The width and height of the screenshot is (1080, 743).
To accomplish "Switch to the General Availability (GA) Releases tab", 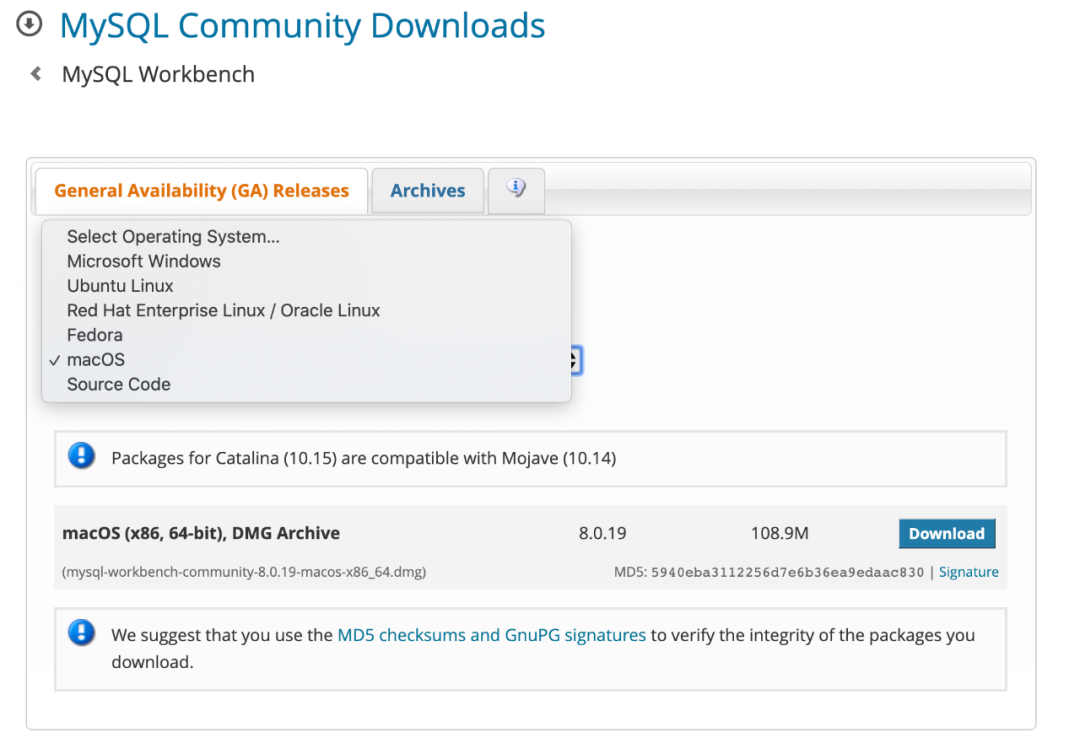I will pos(201,191).
